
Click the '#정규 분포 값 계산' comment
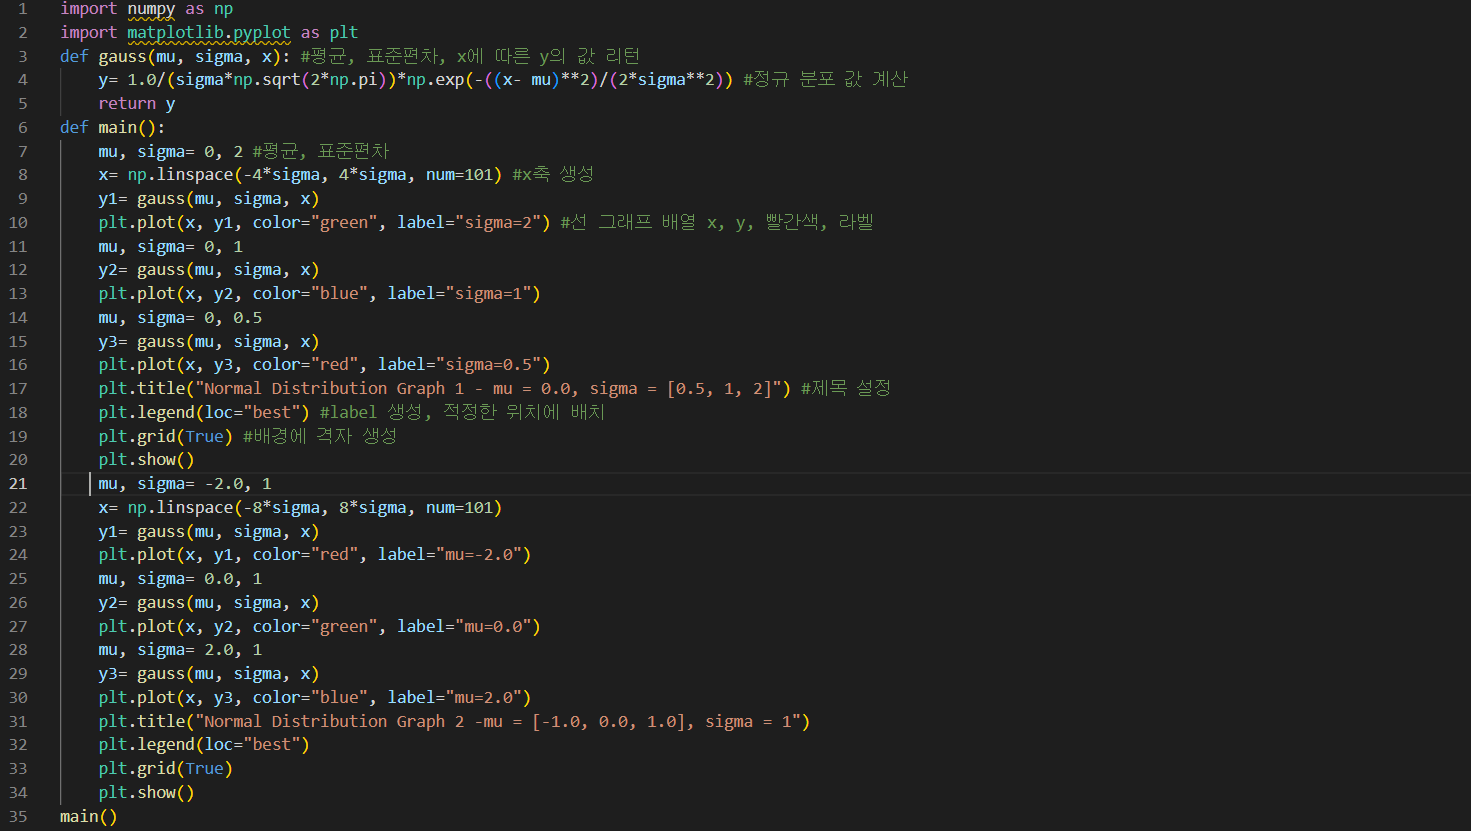(x=826, y=80)
